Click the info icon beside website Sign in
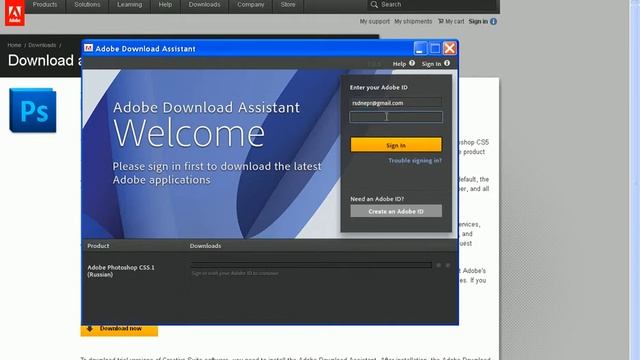The height and width of the screenshot is (360, 640). 493,21
